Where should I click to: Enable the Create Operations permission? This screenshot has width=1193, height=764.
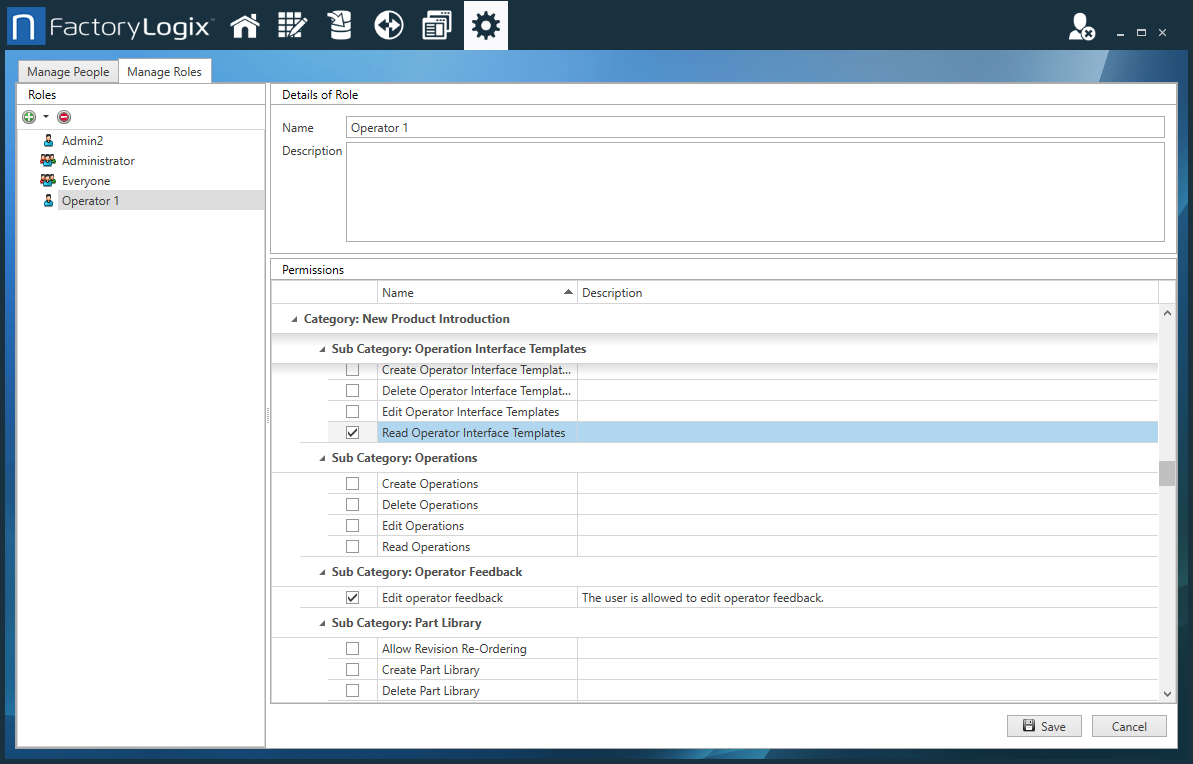coord(353,483)
